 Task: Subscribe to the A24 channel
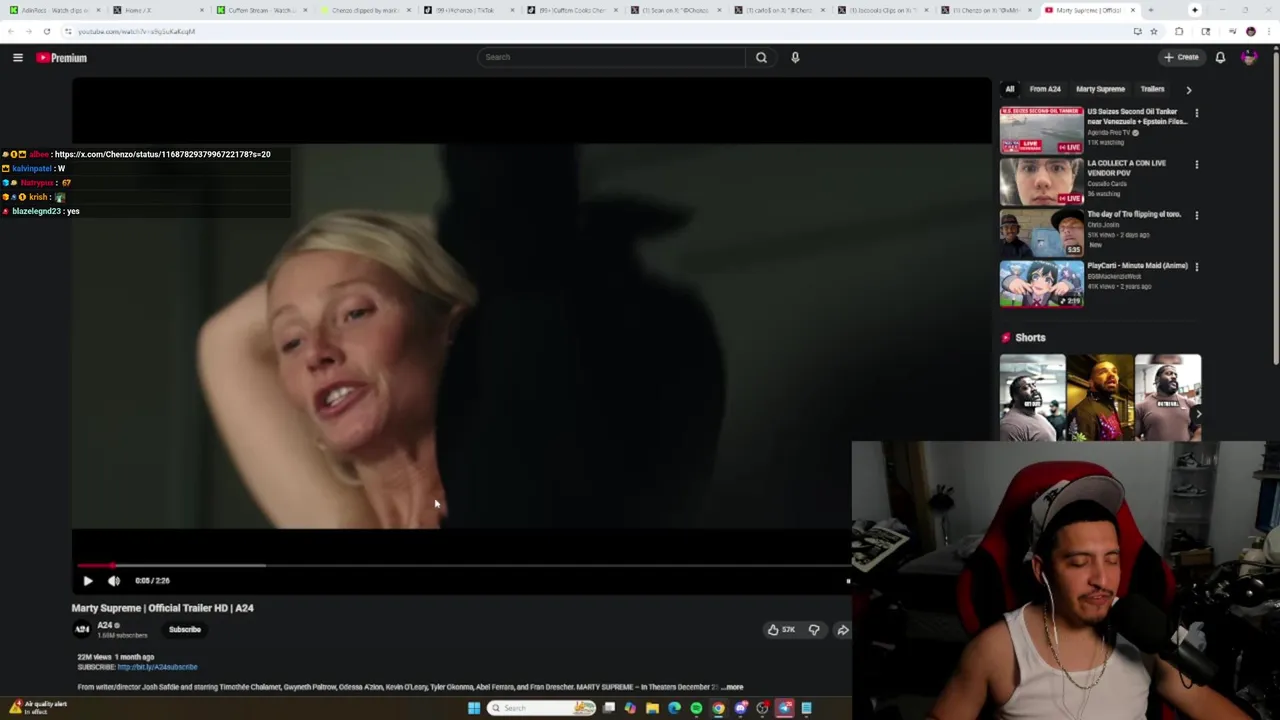tap(184, 629)
